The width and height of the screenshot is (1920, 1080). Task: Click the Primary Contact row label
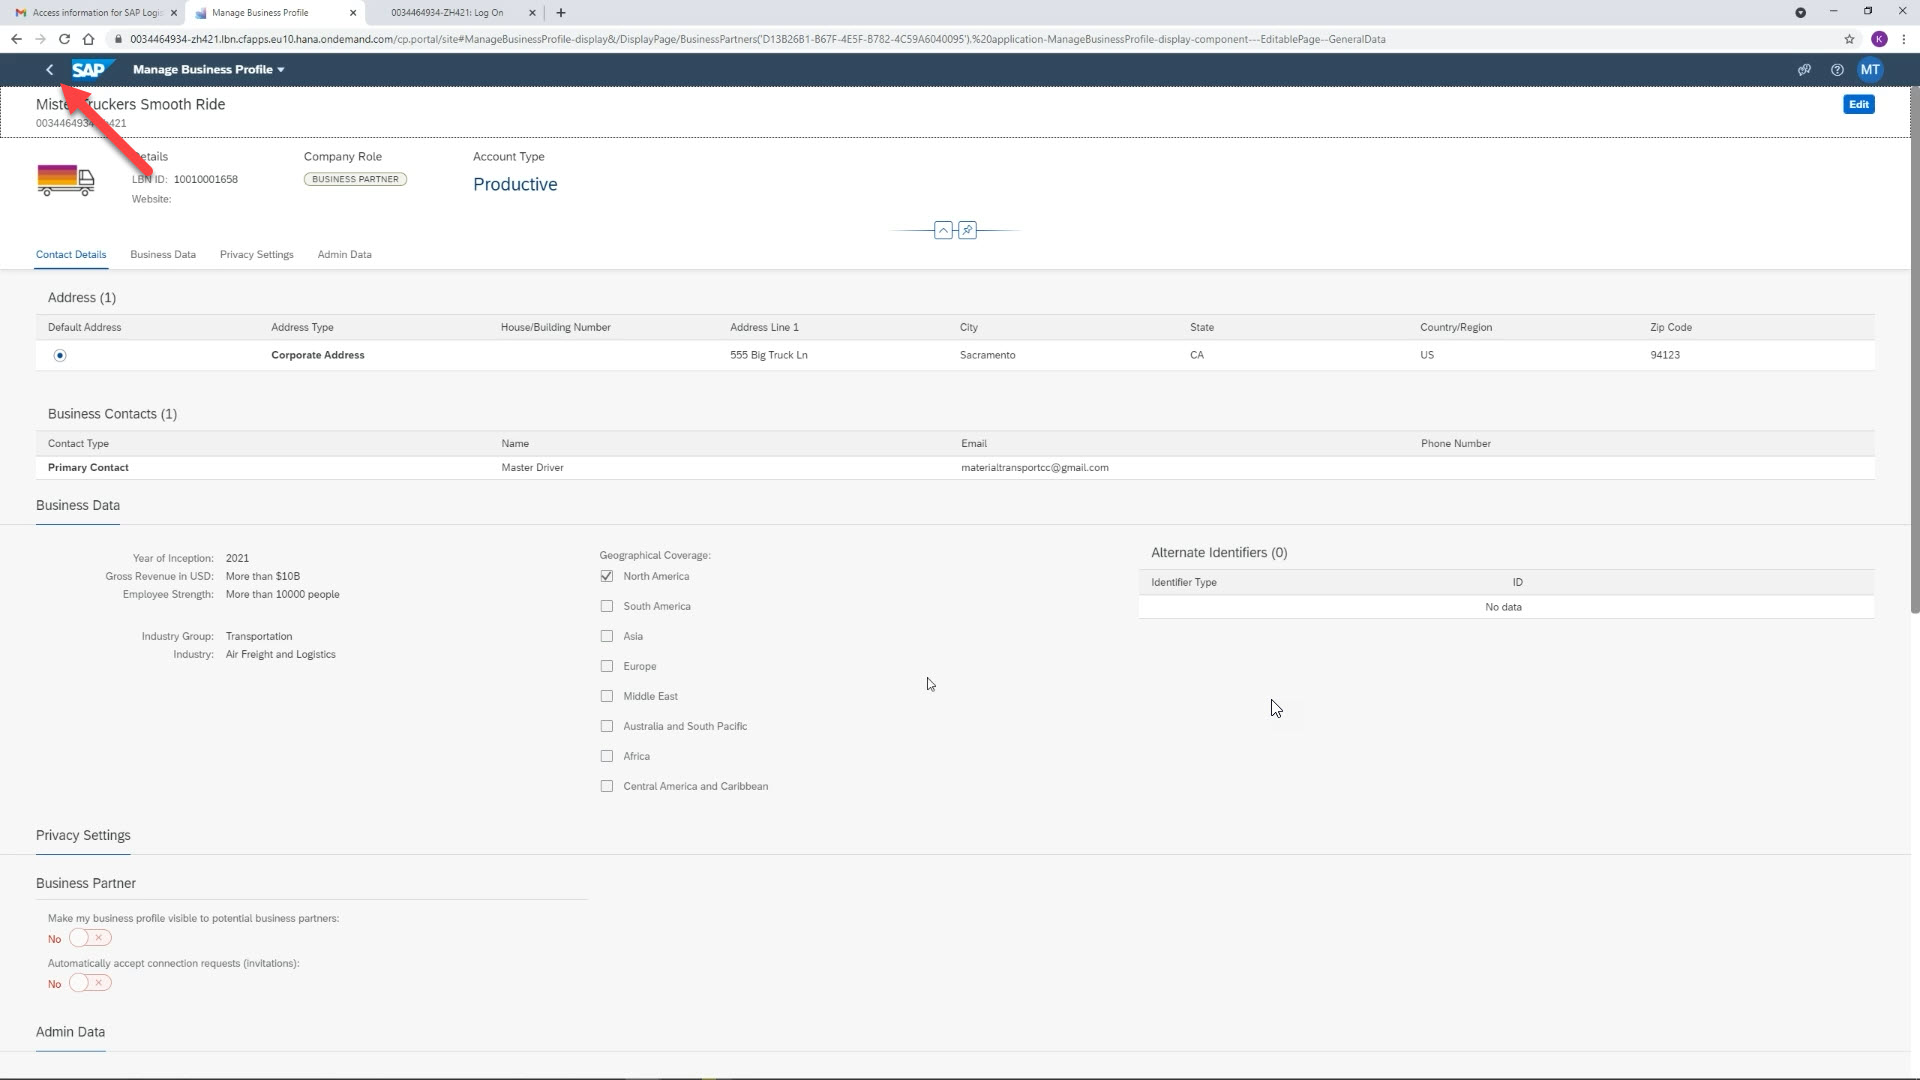click(88, 468)
